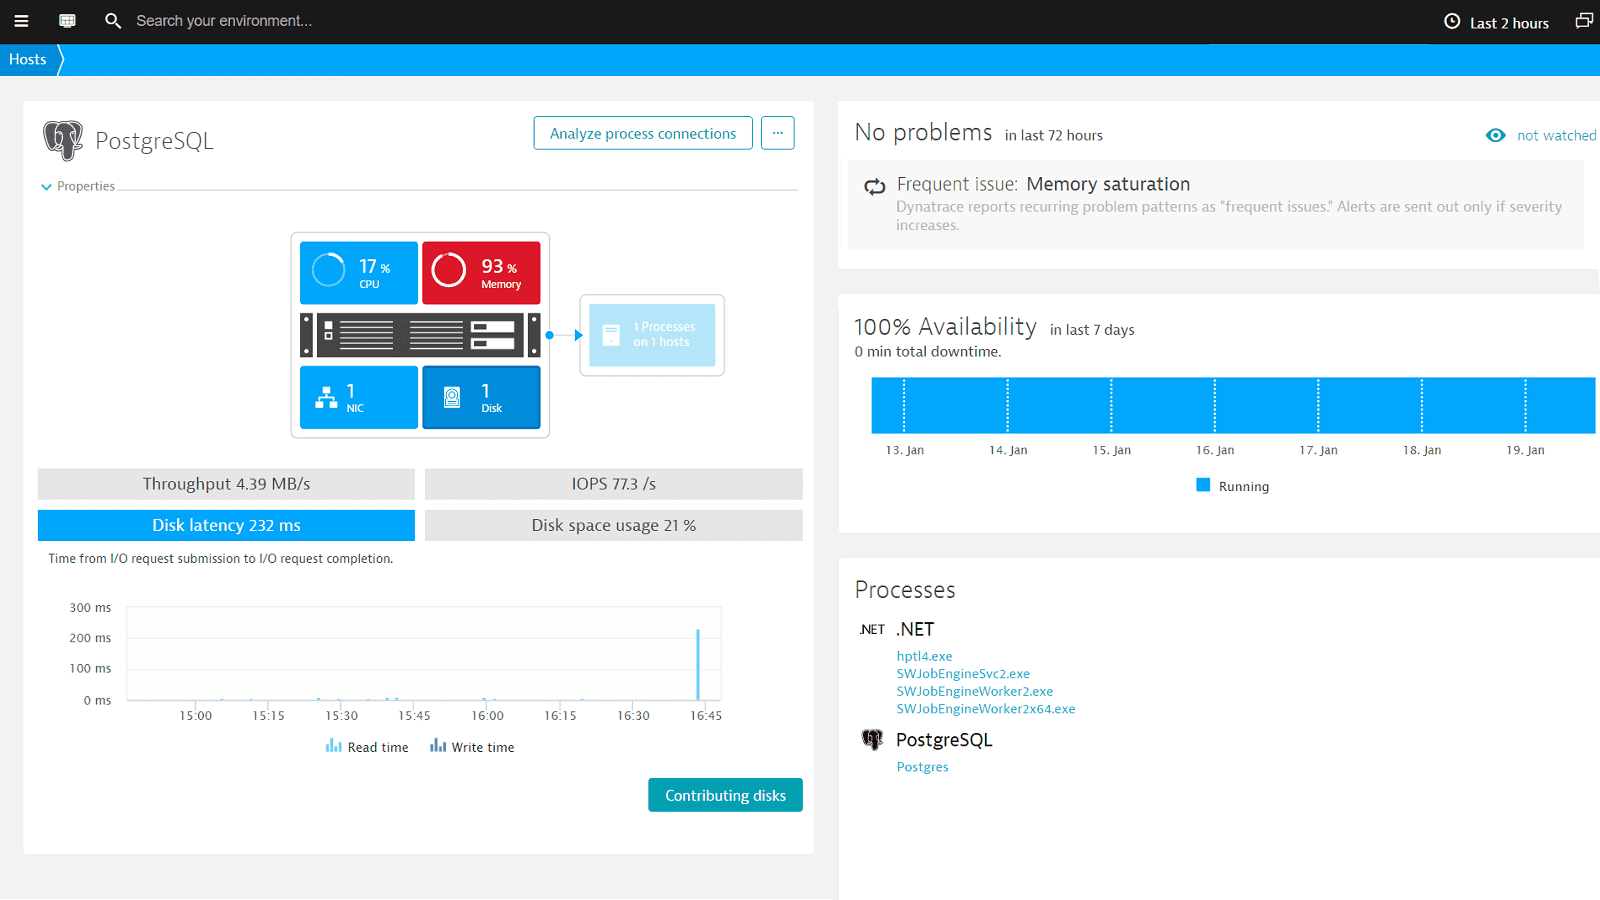
Task: Select the 1 Disk tile
Action: point(481,397)
